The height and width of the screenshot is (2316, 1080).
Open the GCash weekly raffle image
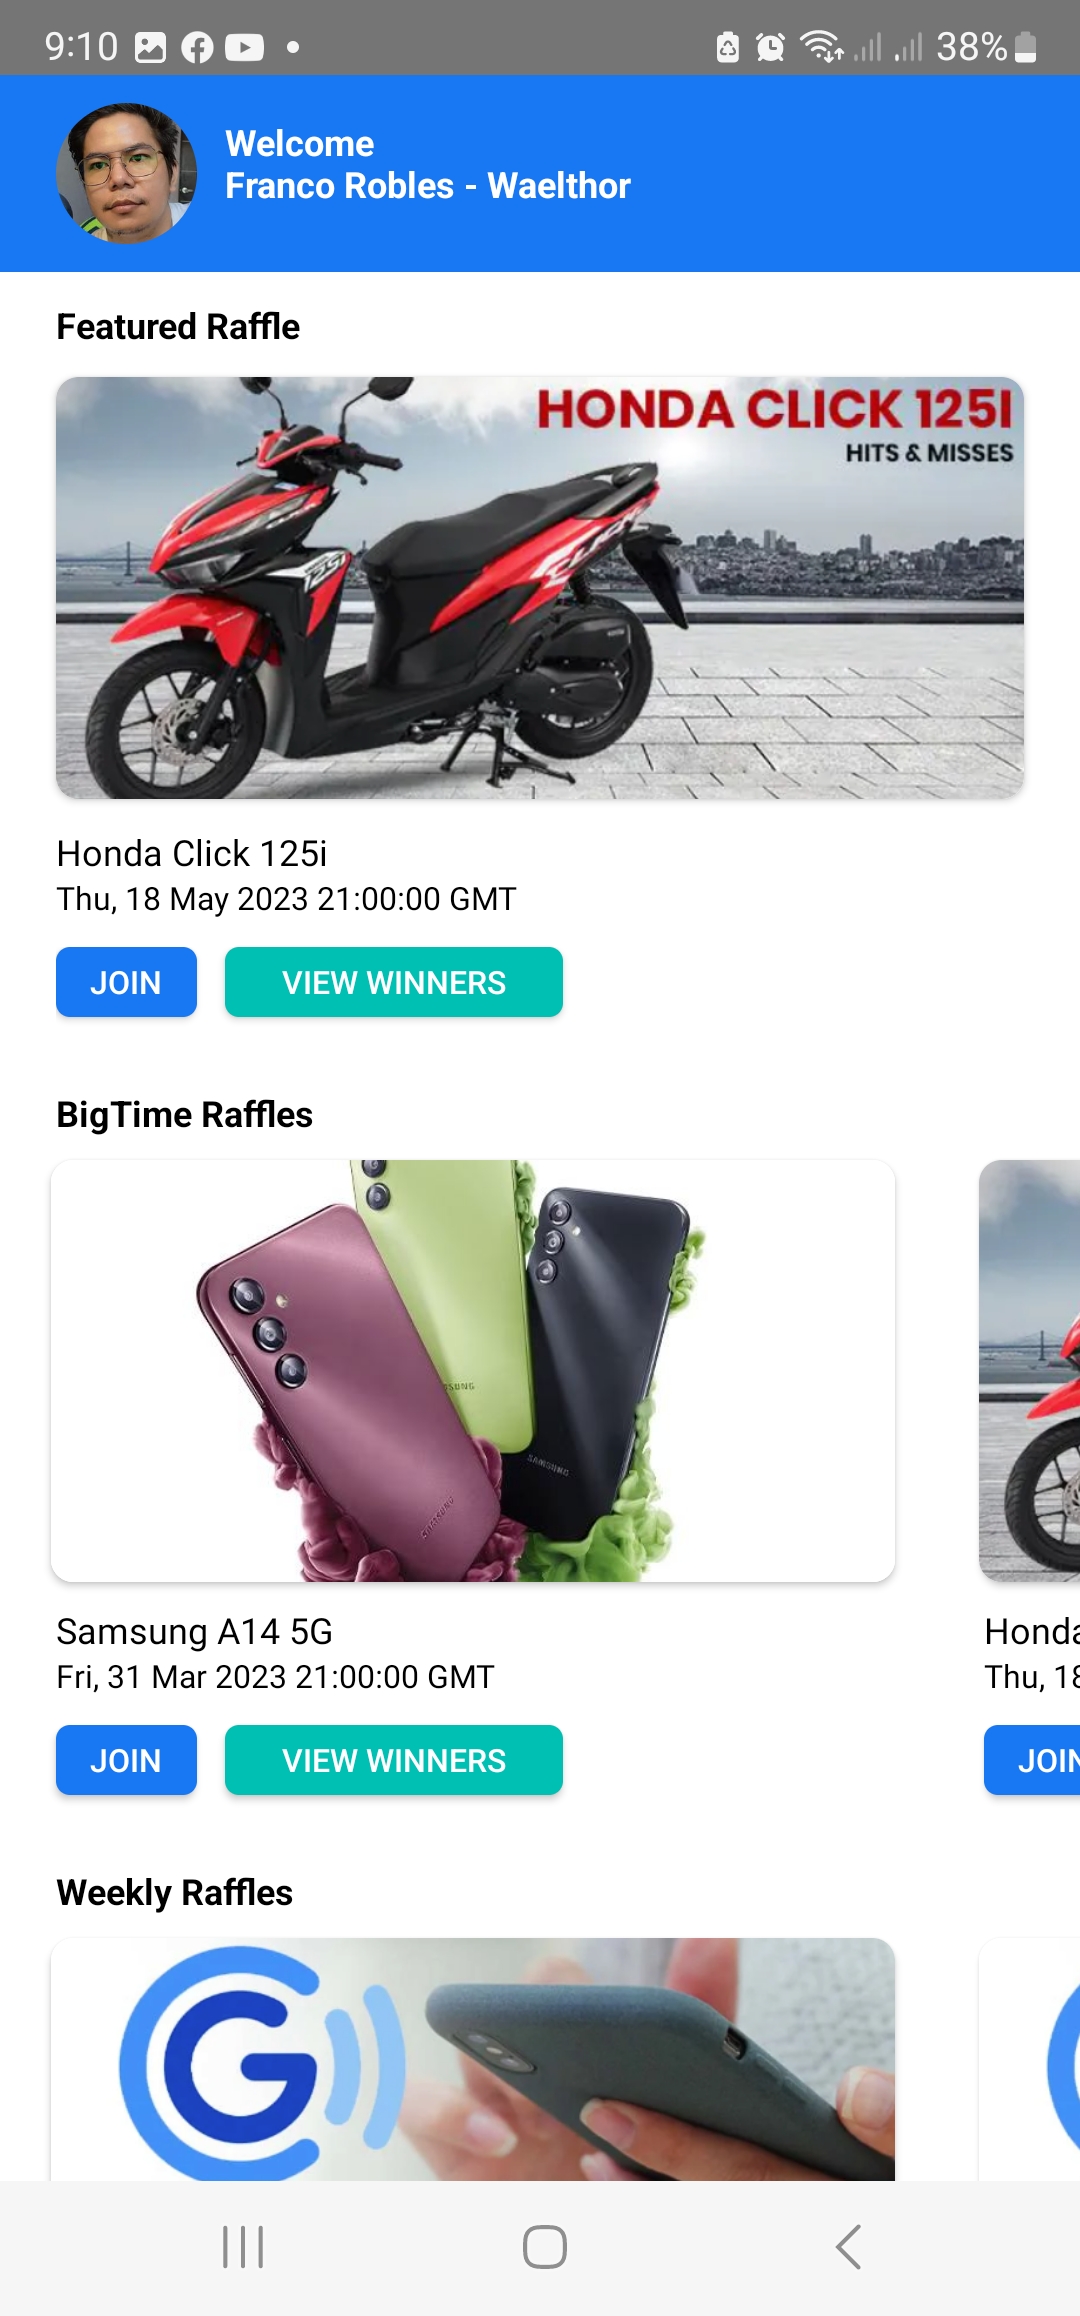pos(473,2059)
